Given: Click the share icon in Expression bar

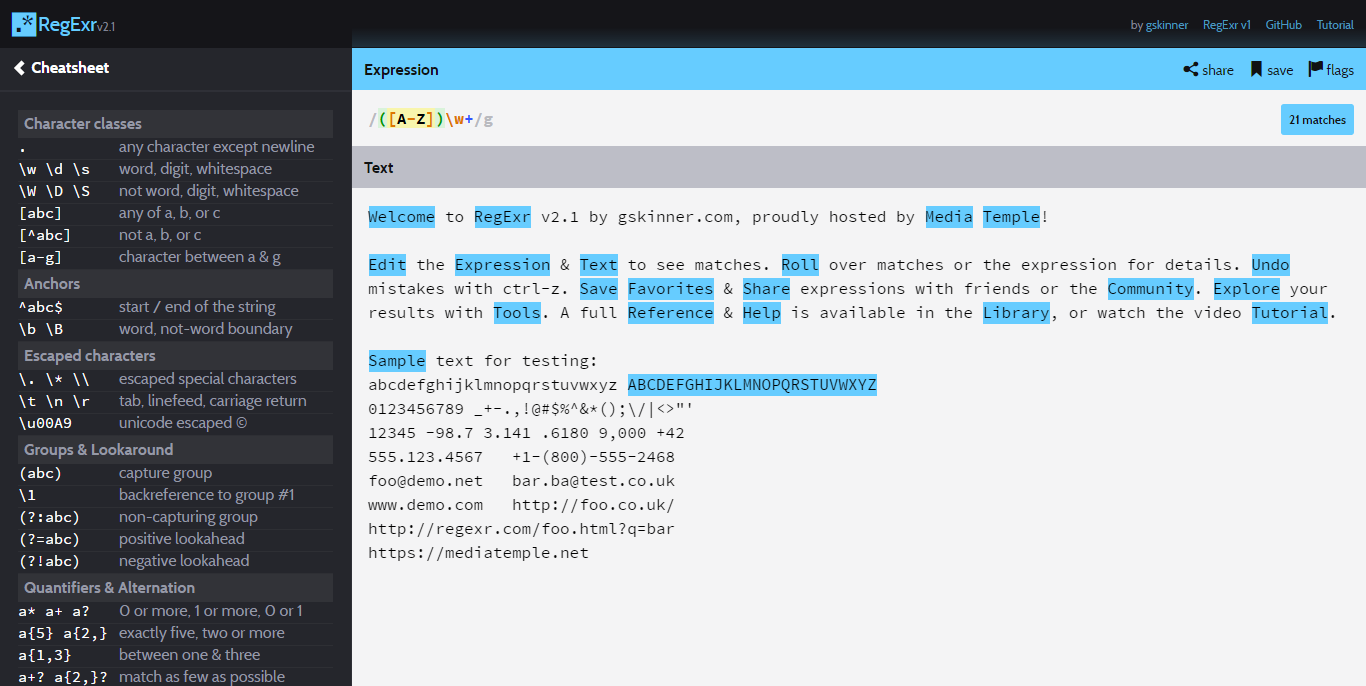Looking at the screenshot, I should (1191, 70).
